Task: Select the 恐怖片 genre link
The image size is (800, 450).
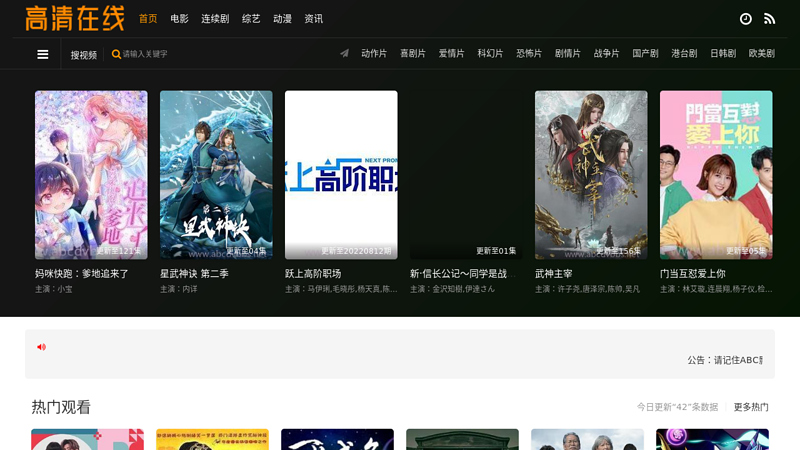Action: 529,54
